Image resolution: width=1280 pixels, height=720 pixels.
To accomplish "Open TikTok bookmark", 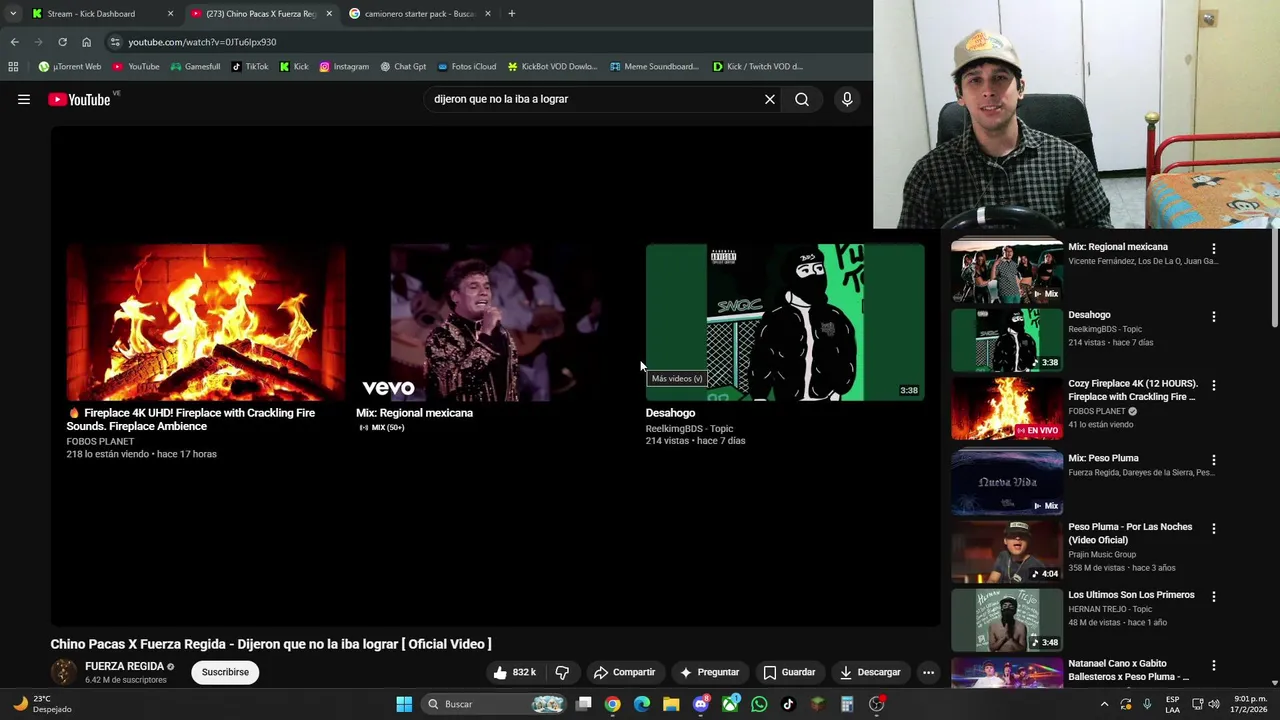I will 249,67.
